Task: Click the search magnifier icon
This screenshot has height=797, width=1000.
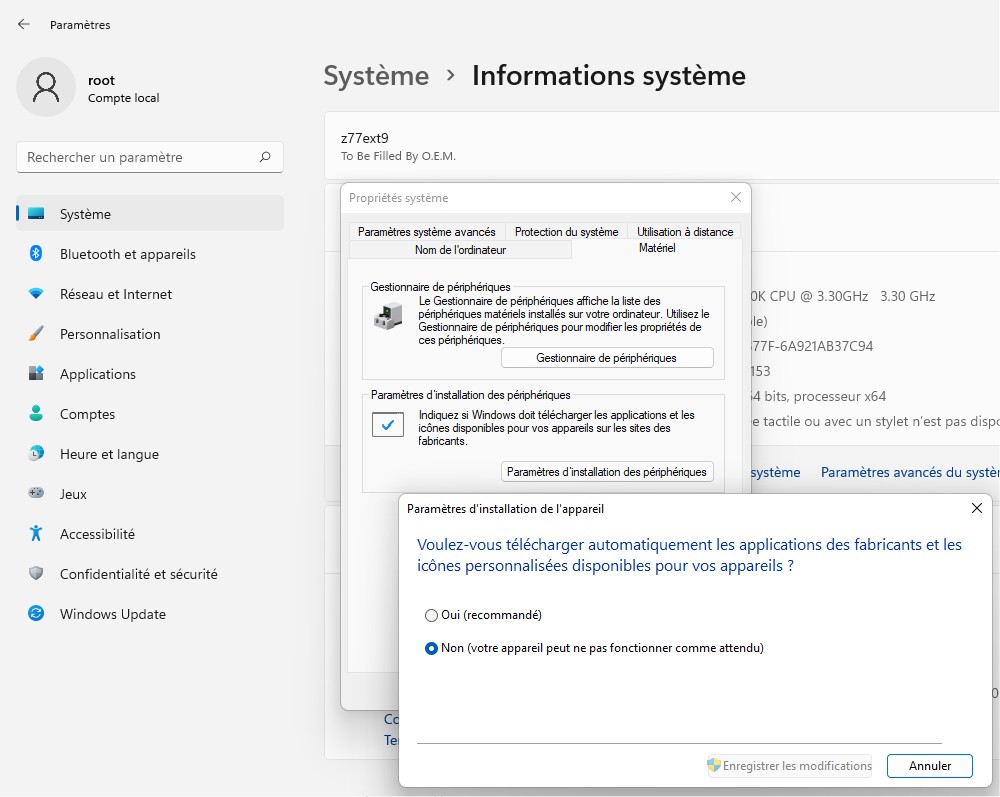Action: coord(265,157)
